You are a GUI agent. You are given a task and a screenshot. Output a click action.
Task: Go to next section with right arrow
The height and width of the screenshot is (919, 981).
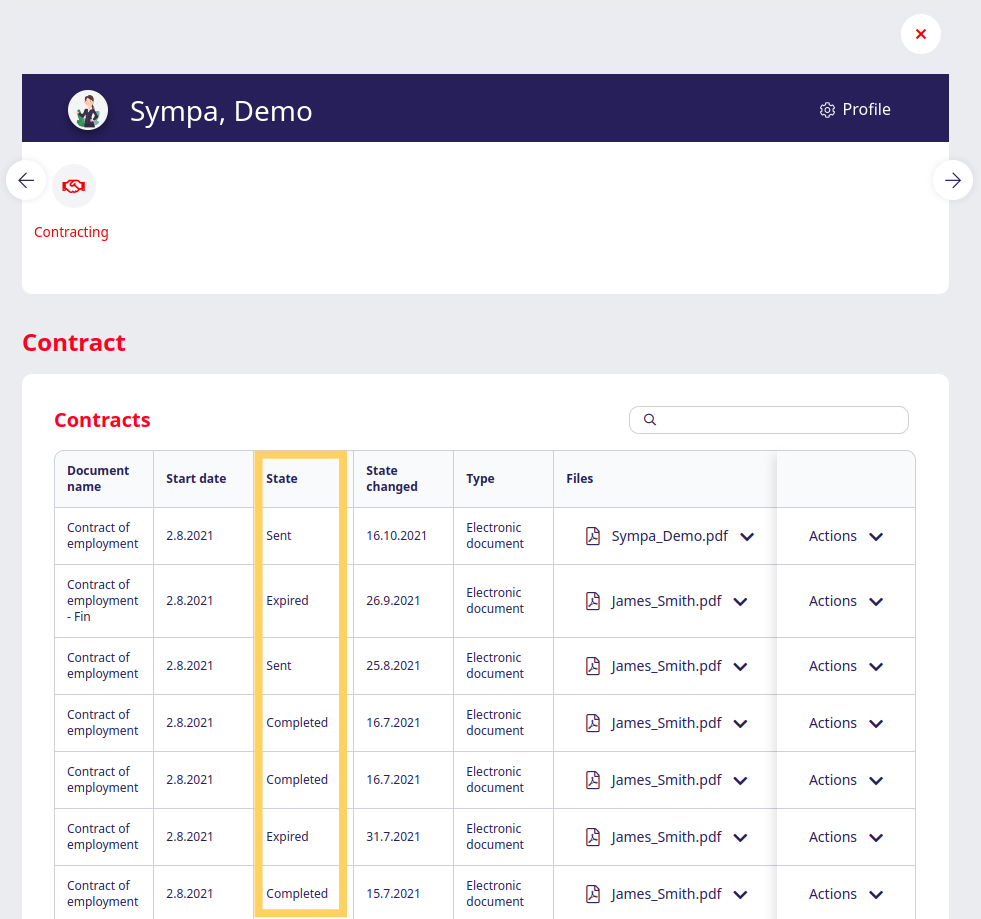(952, 181)
